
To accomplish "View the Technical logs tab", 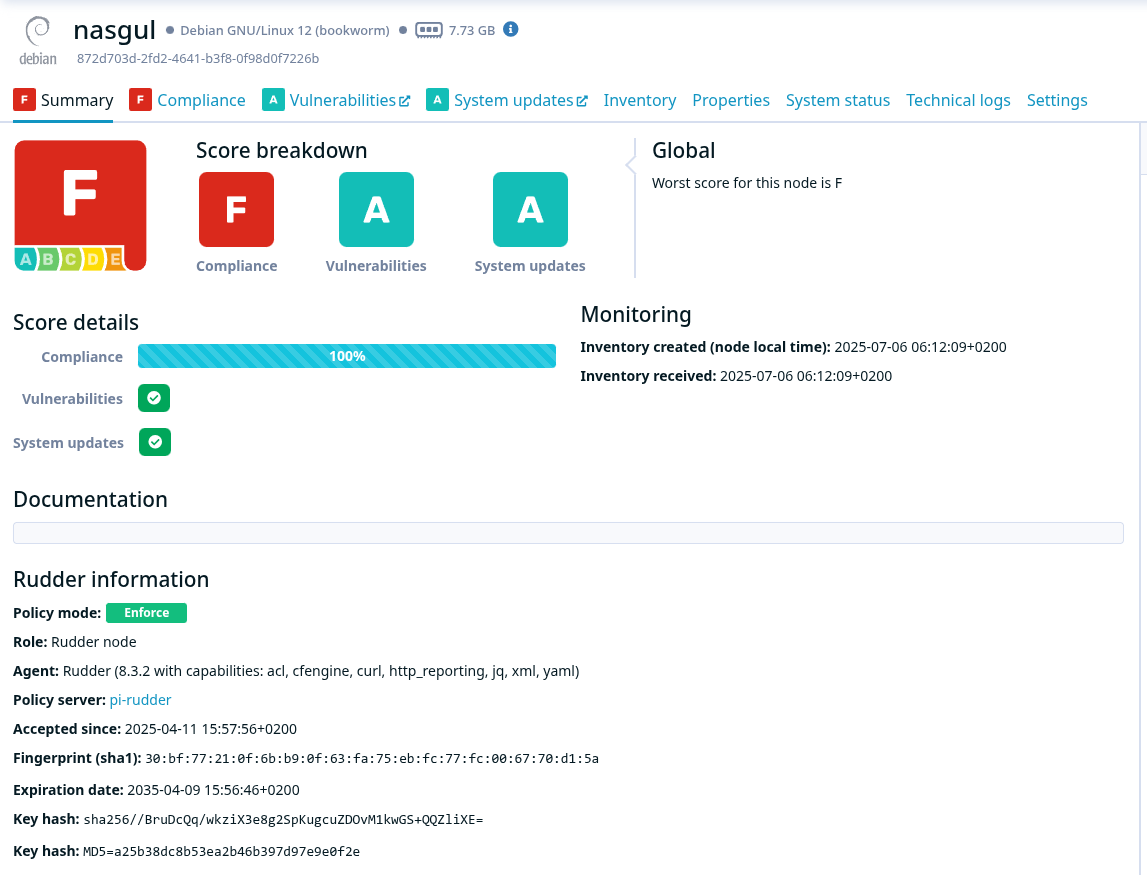I will tap(958, 100).
